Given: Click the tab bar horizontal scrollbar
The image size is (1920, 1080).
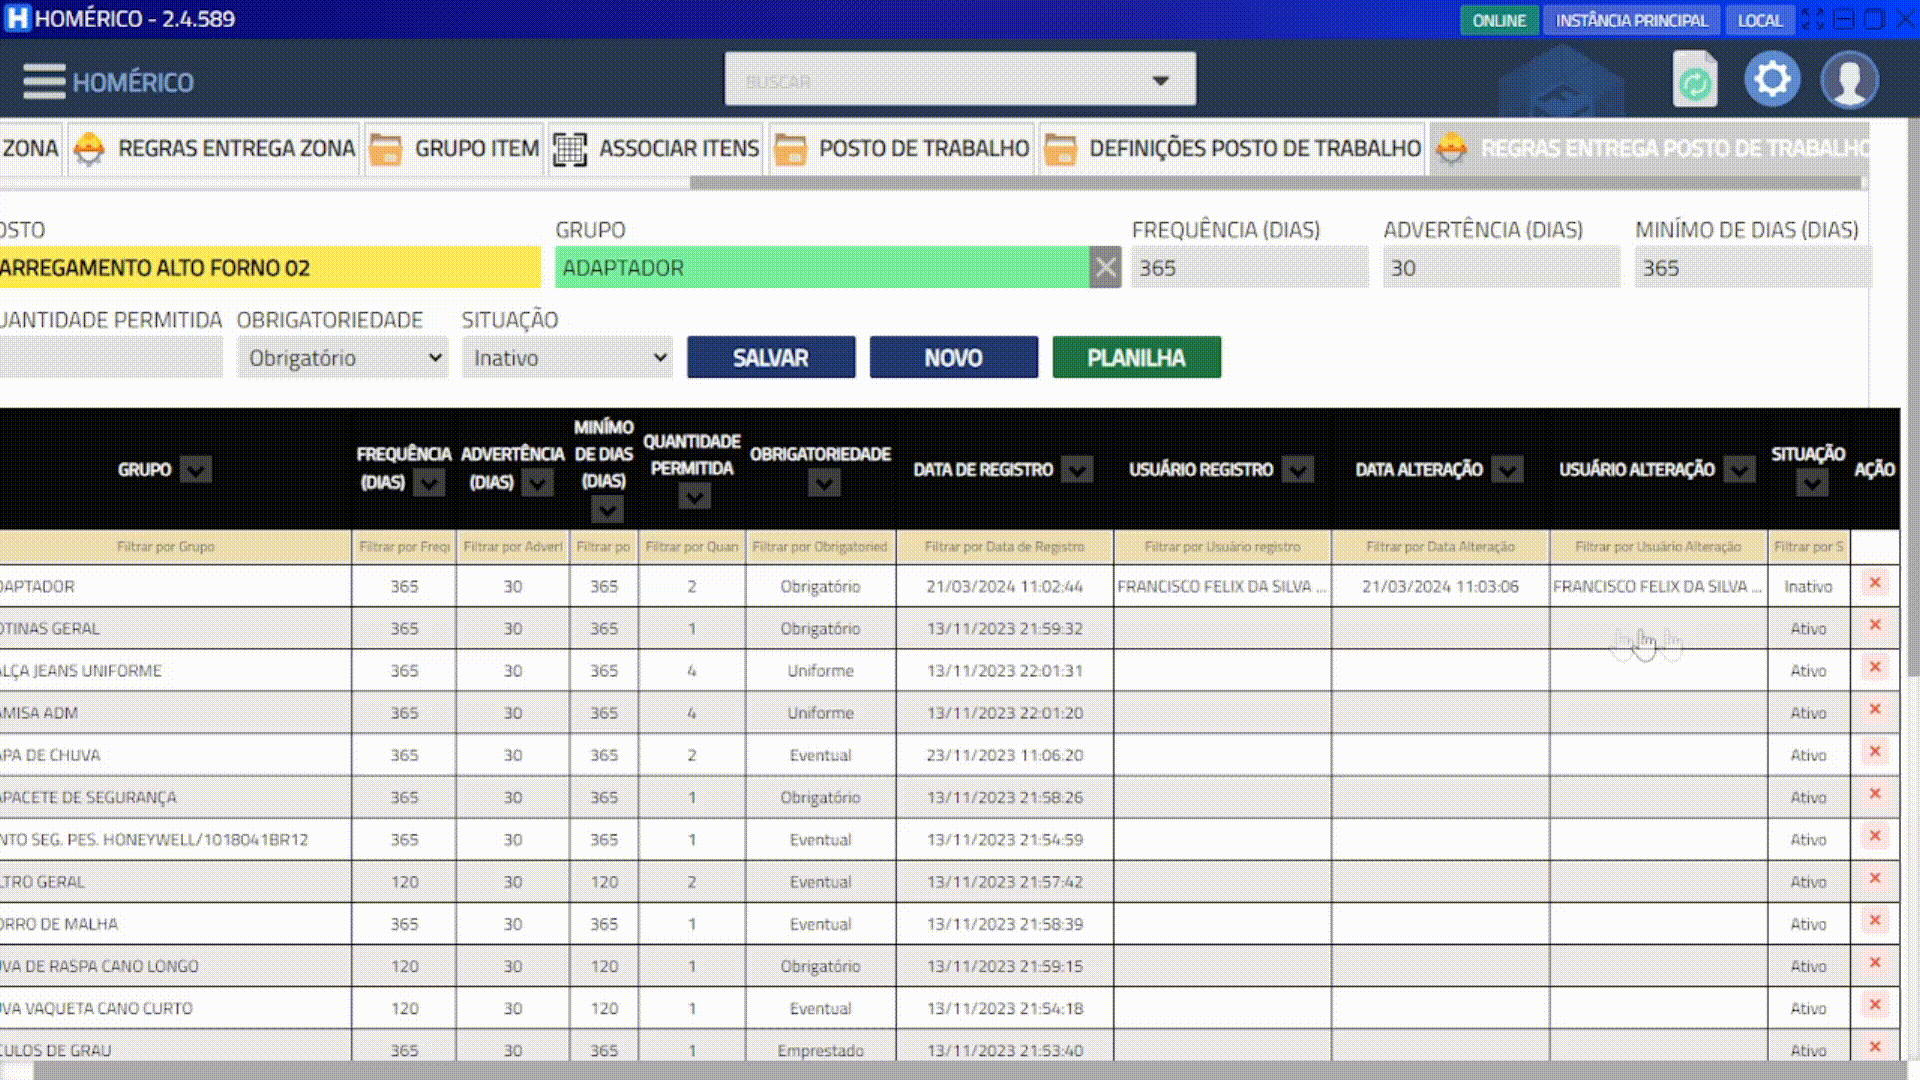Looking at the screenshot, I should [1275, 183].
